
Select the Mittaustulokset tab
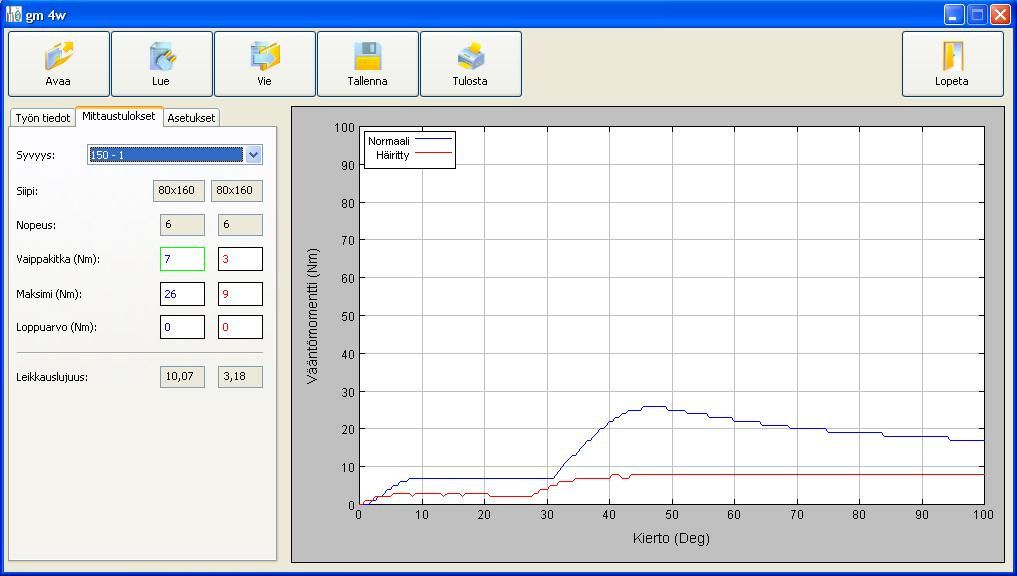119,116
